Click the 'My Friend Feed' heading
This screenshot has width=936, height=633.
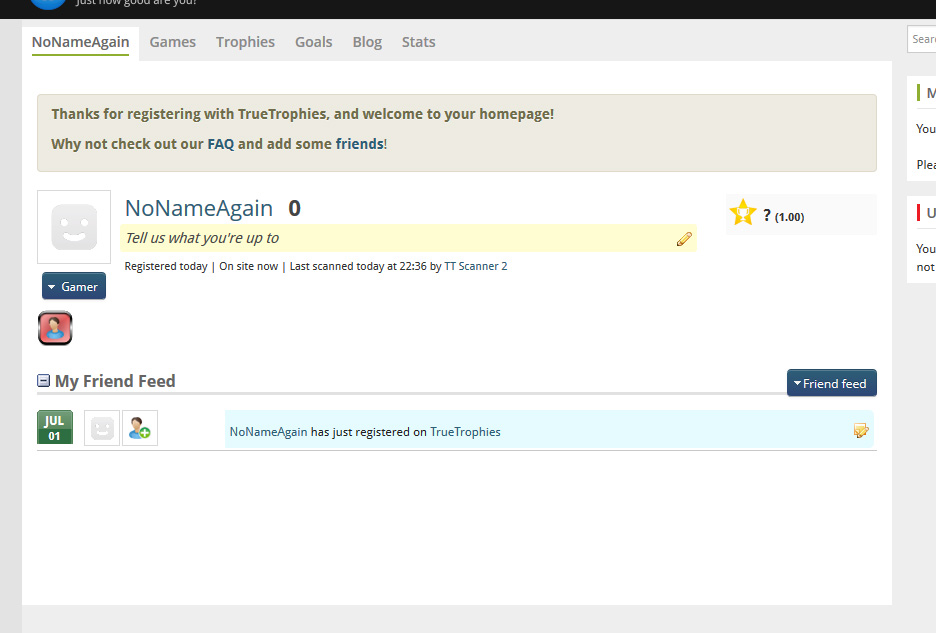(x=115, y=381)
